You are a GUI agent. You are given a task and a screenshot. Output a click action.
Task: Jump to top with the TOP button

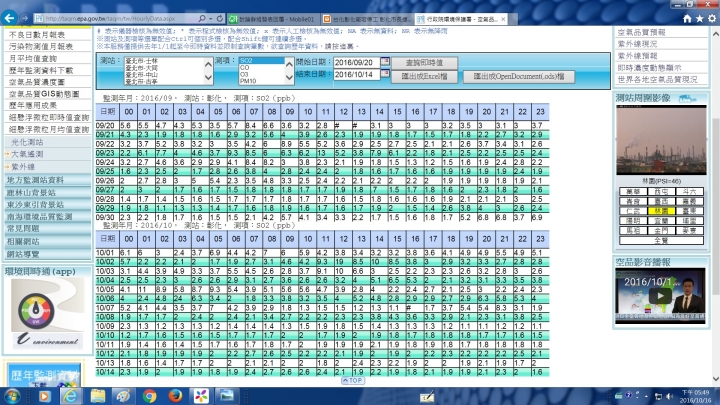click(x=353, y=381)
